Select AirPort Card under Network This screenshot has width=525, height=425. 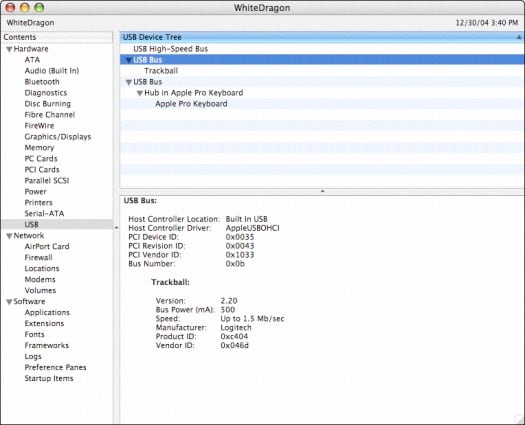pos(47,246)
